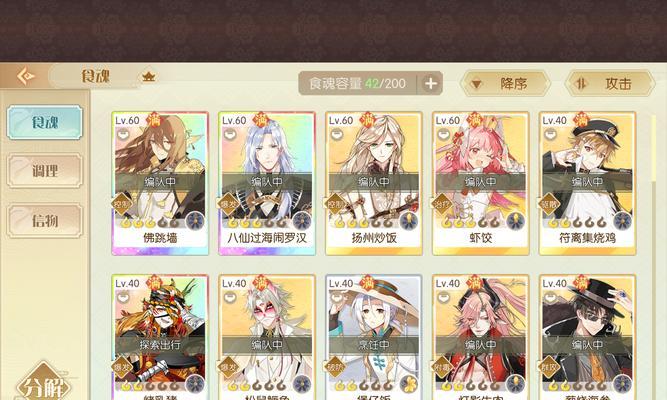Toggle the heart marker on 佛跳墙 card
The image size is (667, 400).
(123, 135)
